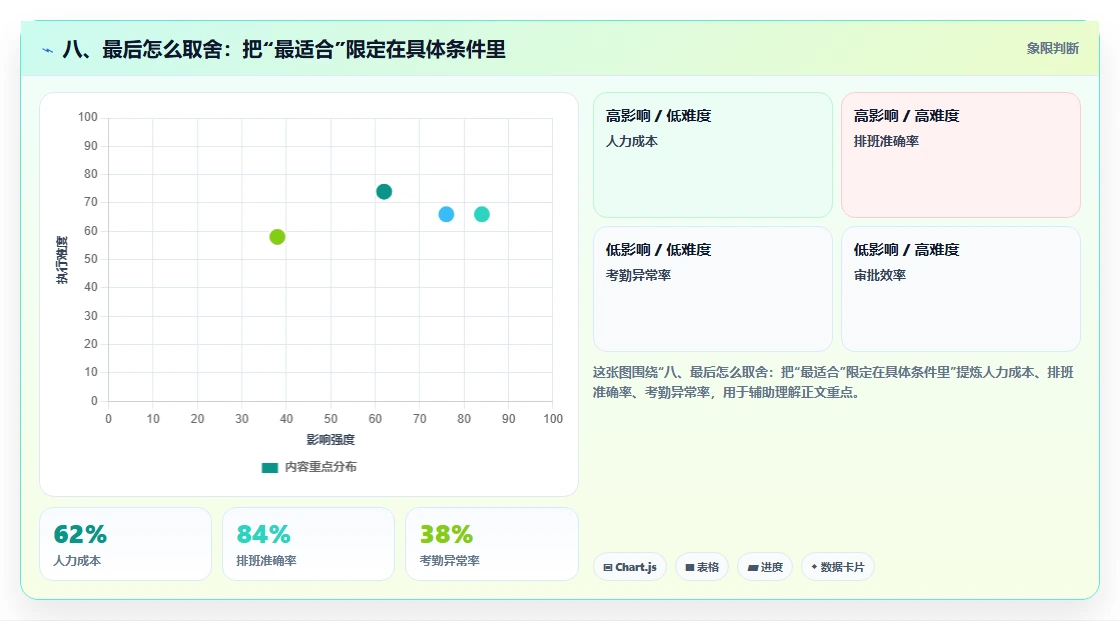Image resolution: width=1120 pixels, height=621 pixels.
Task: Click the dark teal scatter point
Action: (x=384, y=192)
